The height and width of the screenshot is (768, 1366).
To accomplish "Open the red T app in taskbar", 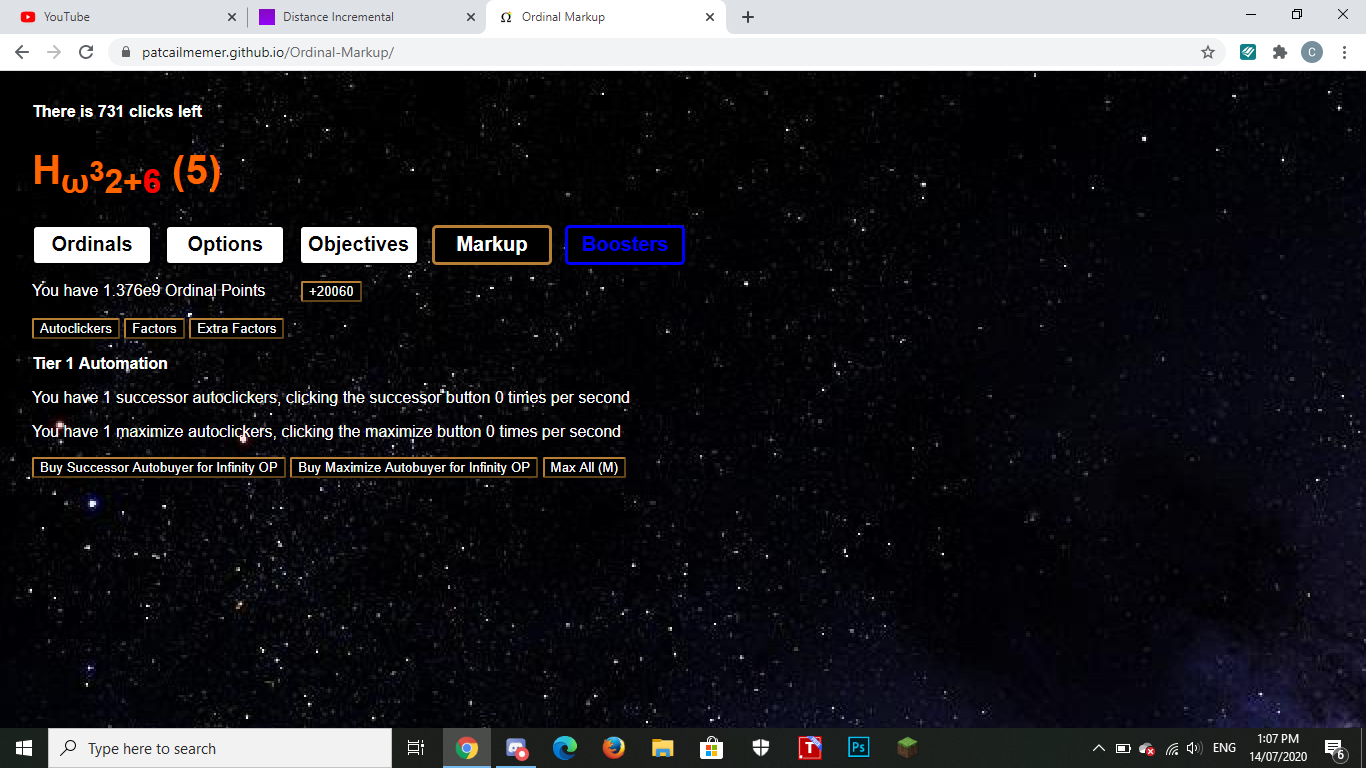I will click(x=809, y=748).
